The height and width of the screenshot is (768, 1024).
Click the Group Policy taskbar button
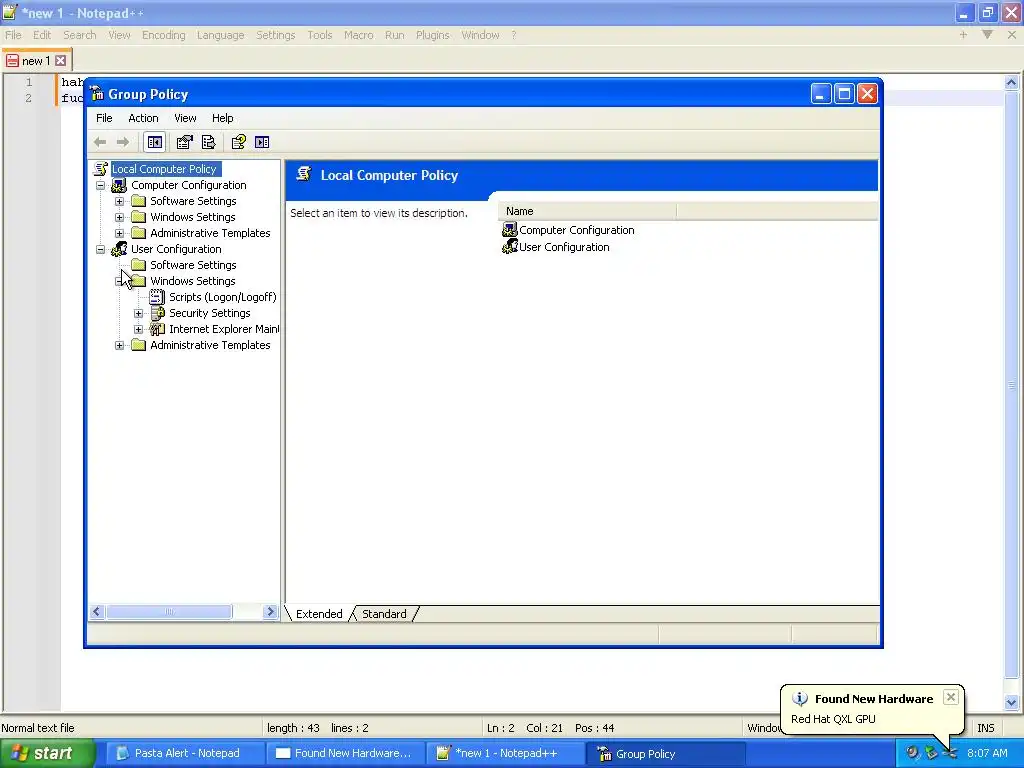pos(665,754)
